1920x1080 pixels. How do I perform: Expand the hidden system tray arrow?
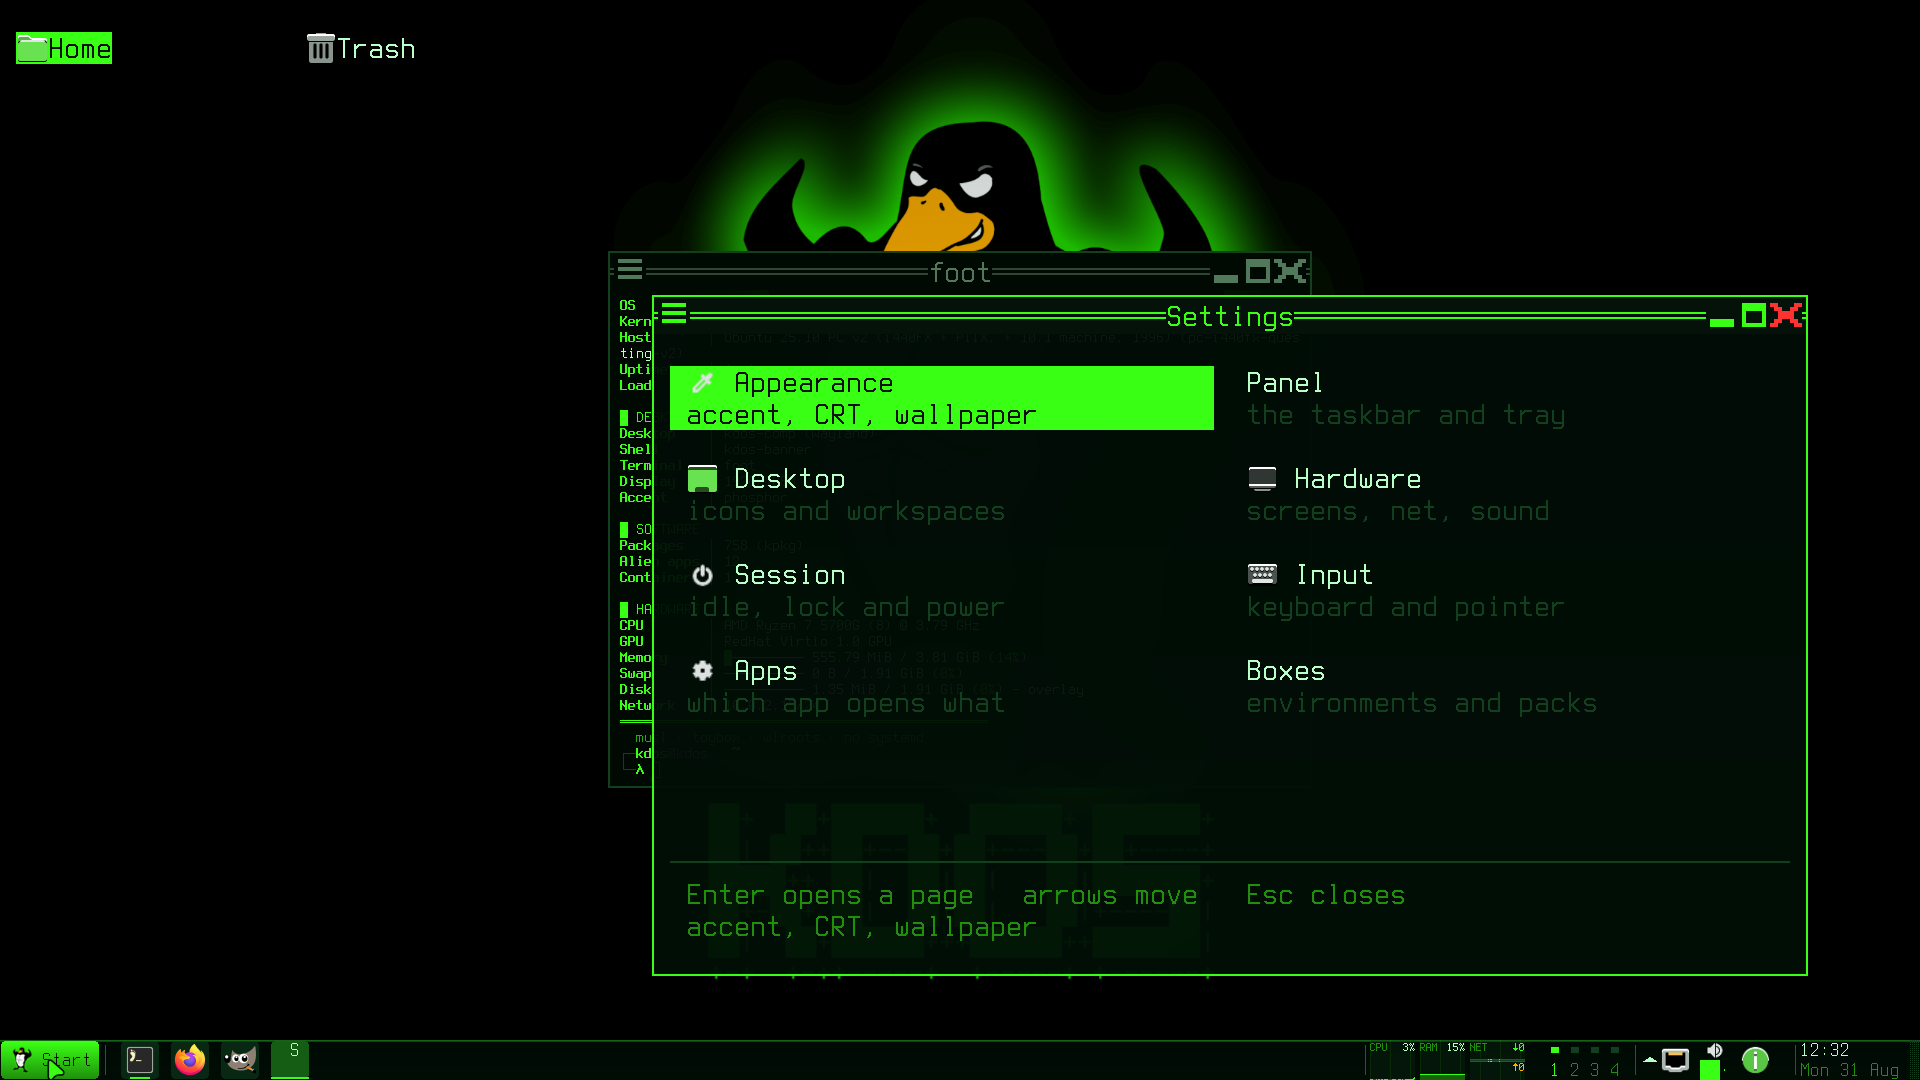point(1649,1059)
